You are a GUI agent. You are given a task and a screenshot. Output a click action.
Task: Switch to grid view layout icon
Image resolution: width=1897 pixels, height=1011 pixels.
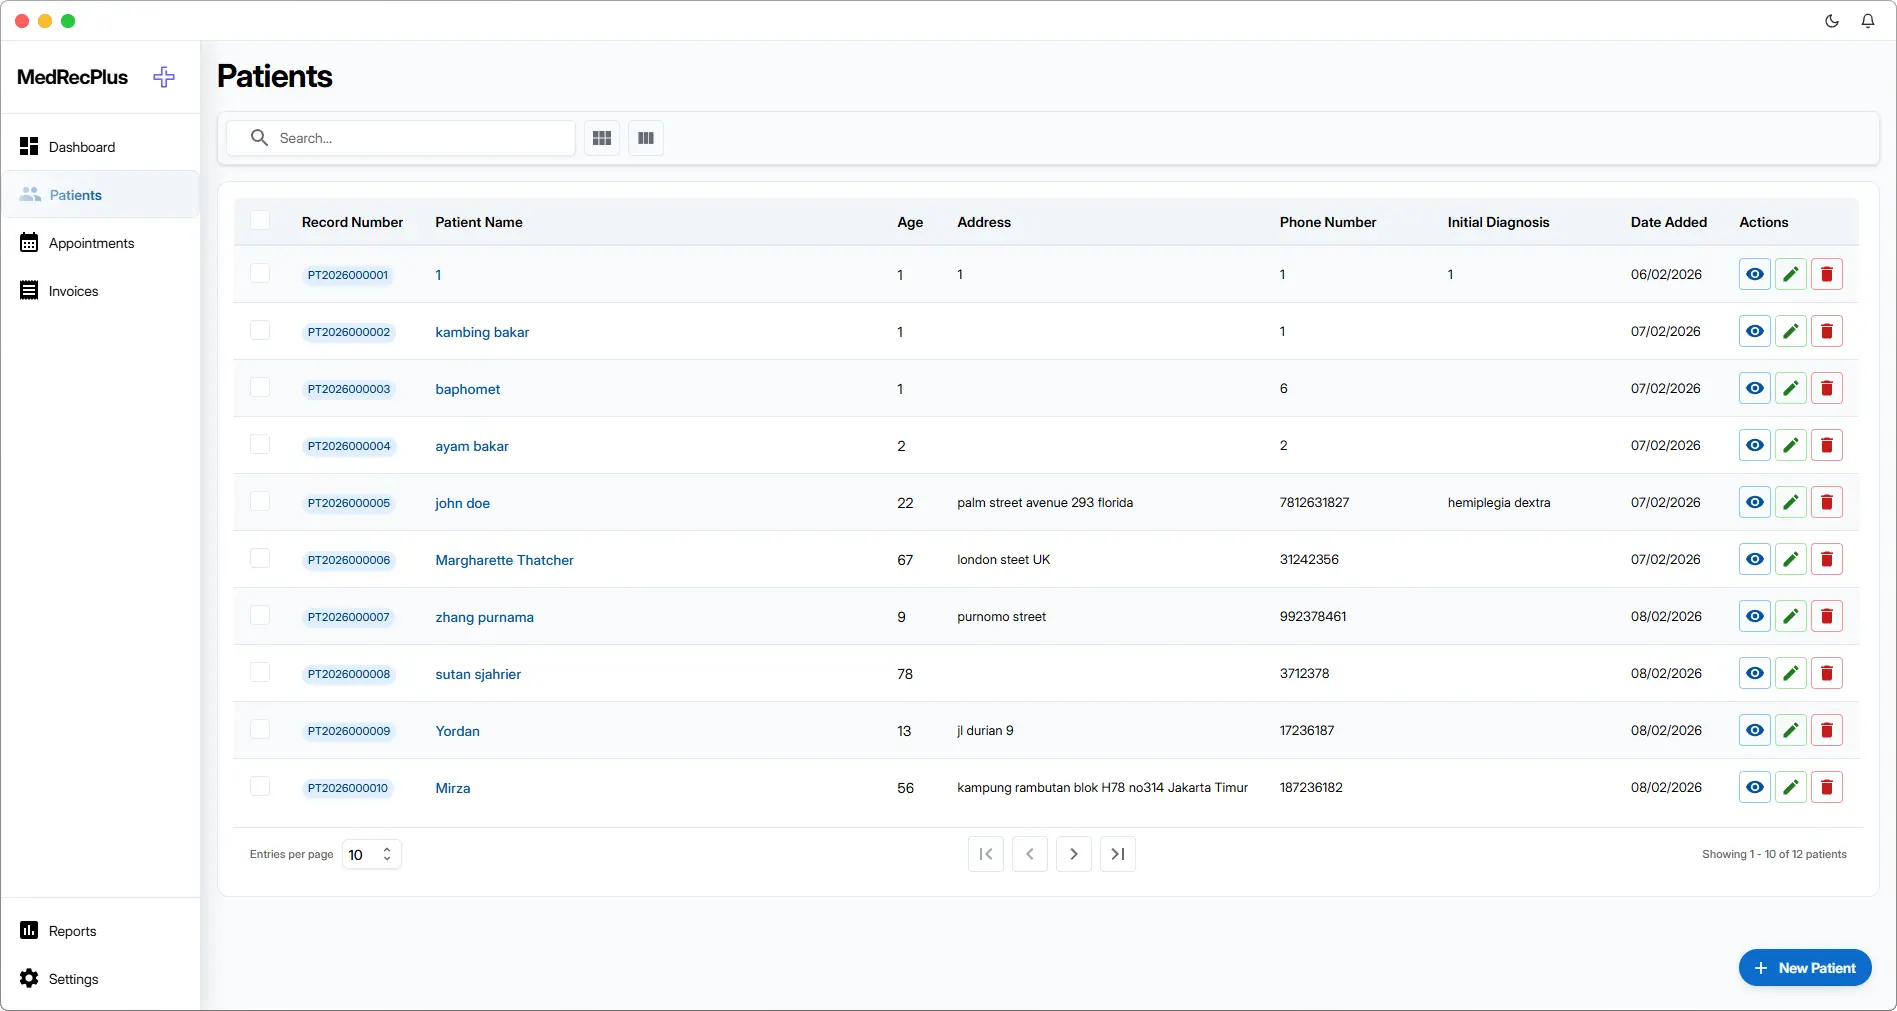tap(602, 138)
